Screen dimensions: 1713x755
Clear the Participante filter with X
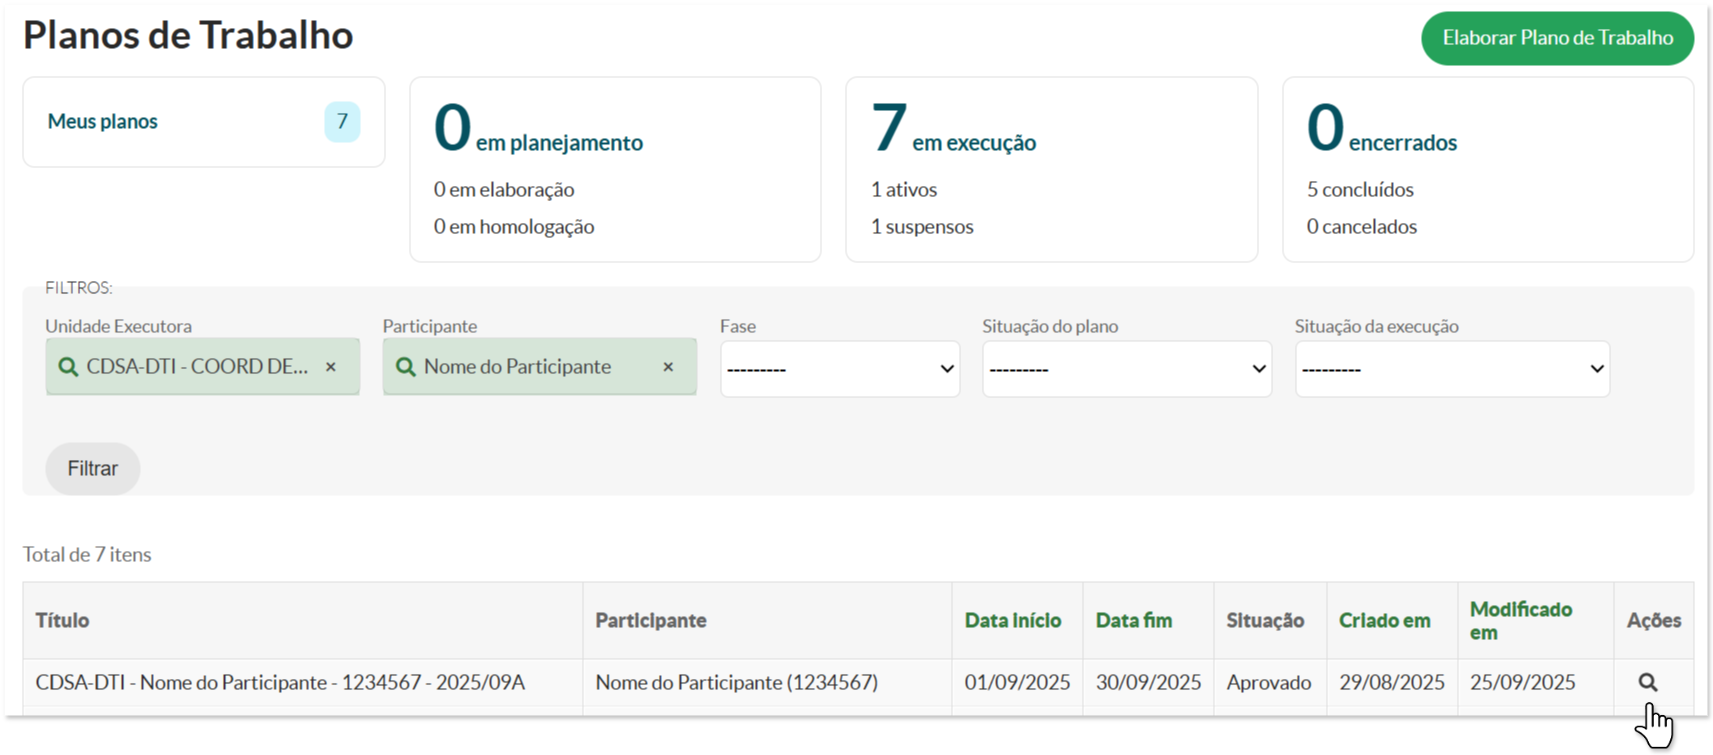[668, 367]
